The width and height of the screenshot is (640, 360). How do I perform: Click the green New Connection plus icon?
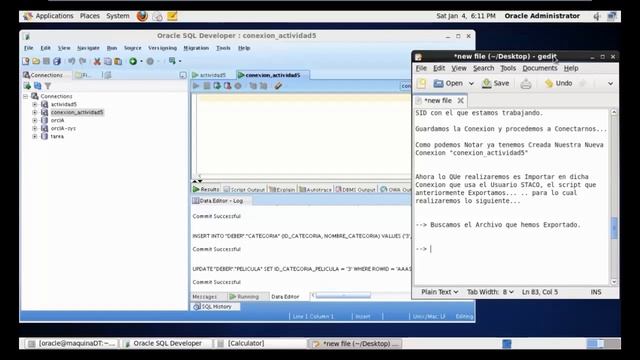tap(27, 86)
